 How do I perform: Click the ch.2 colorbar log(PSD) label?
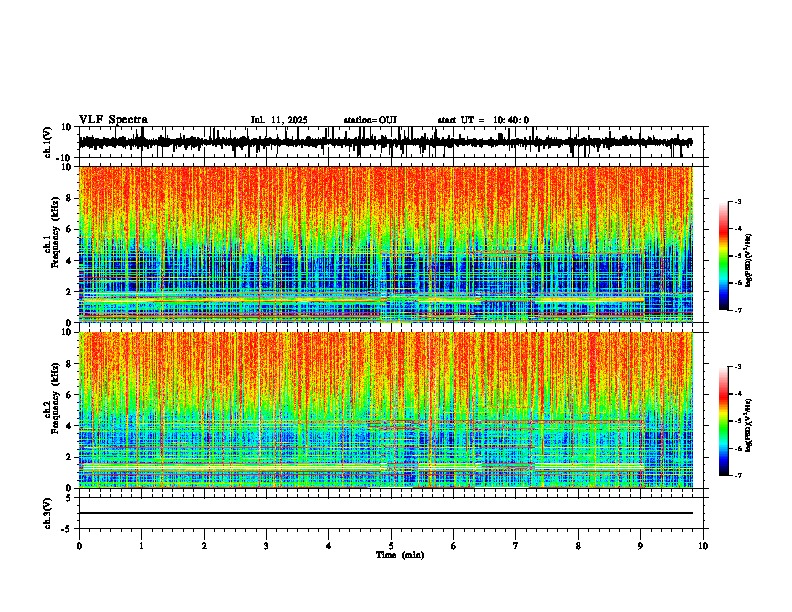pos(748,425)
